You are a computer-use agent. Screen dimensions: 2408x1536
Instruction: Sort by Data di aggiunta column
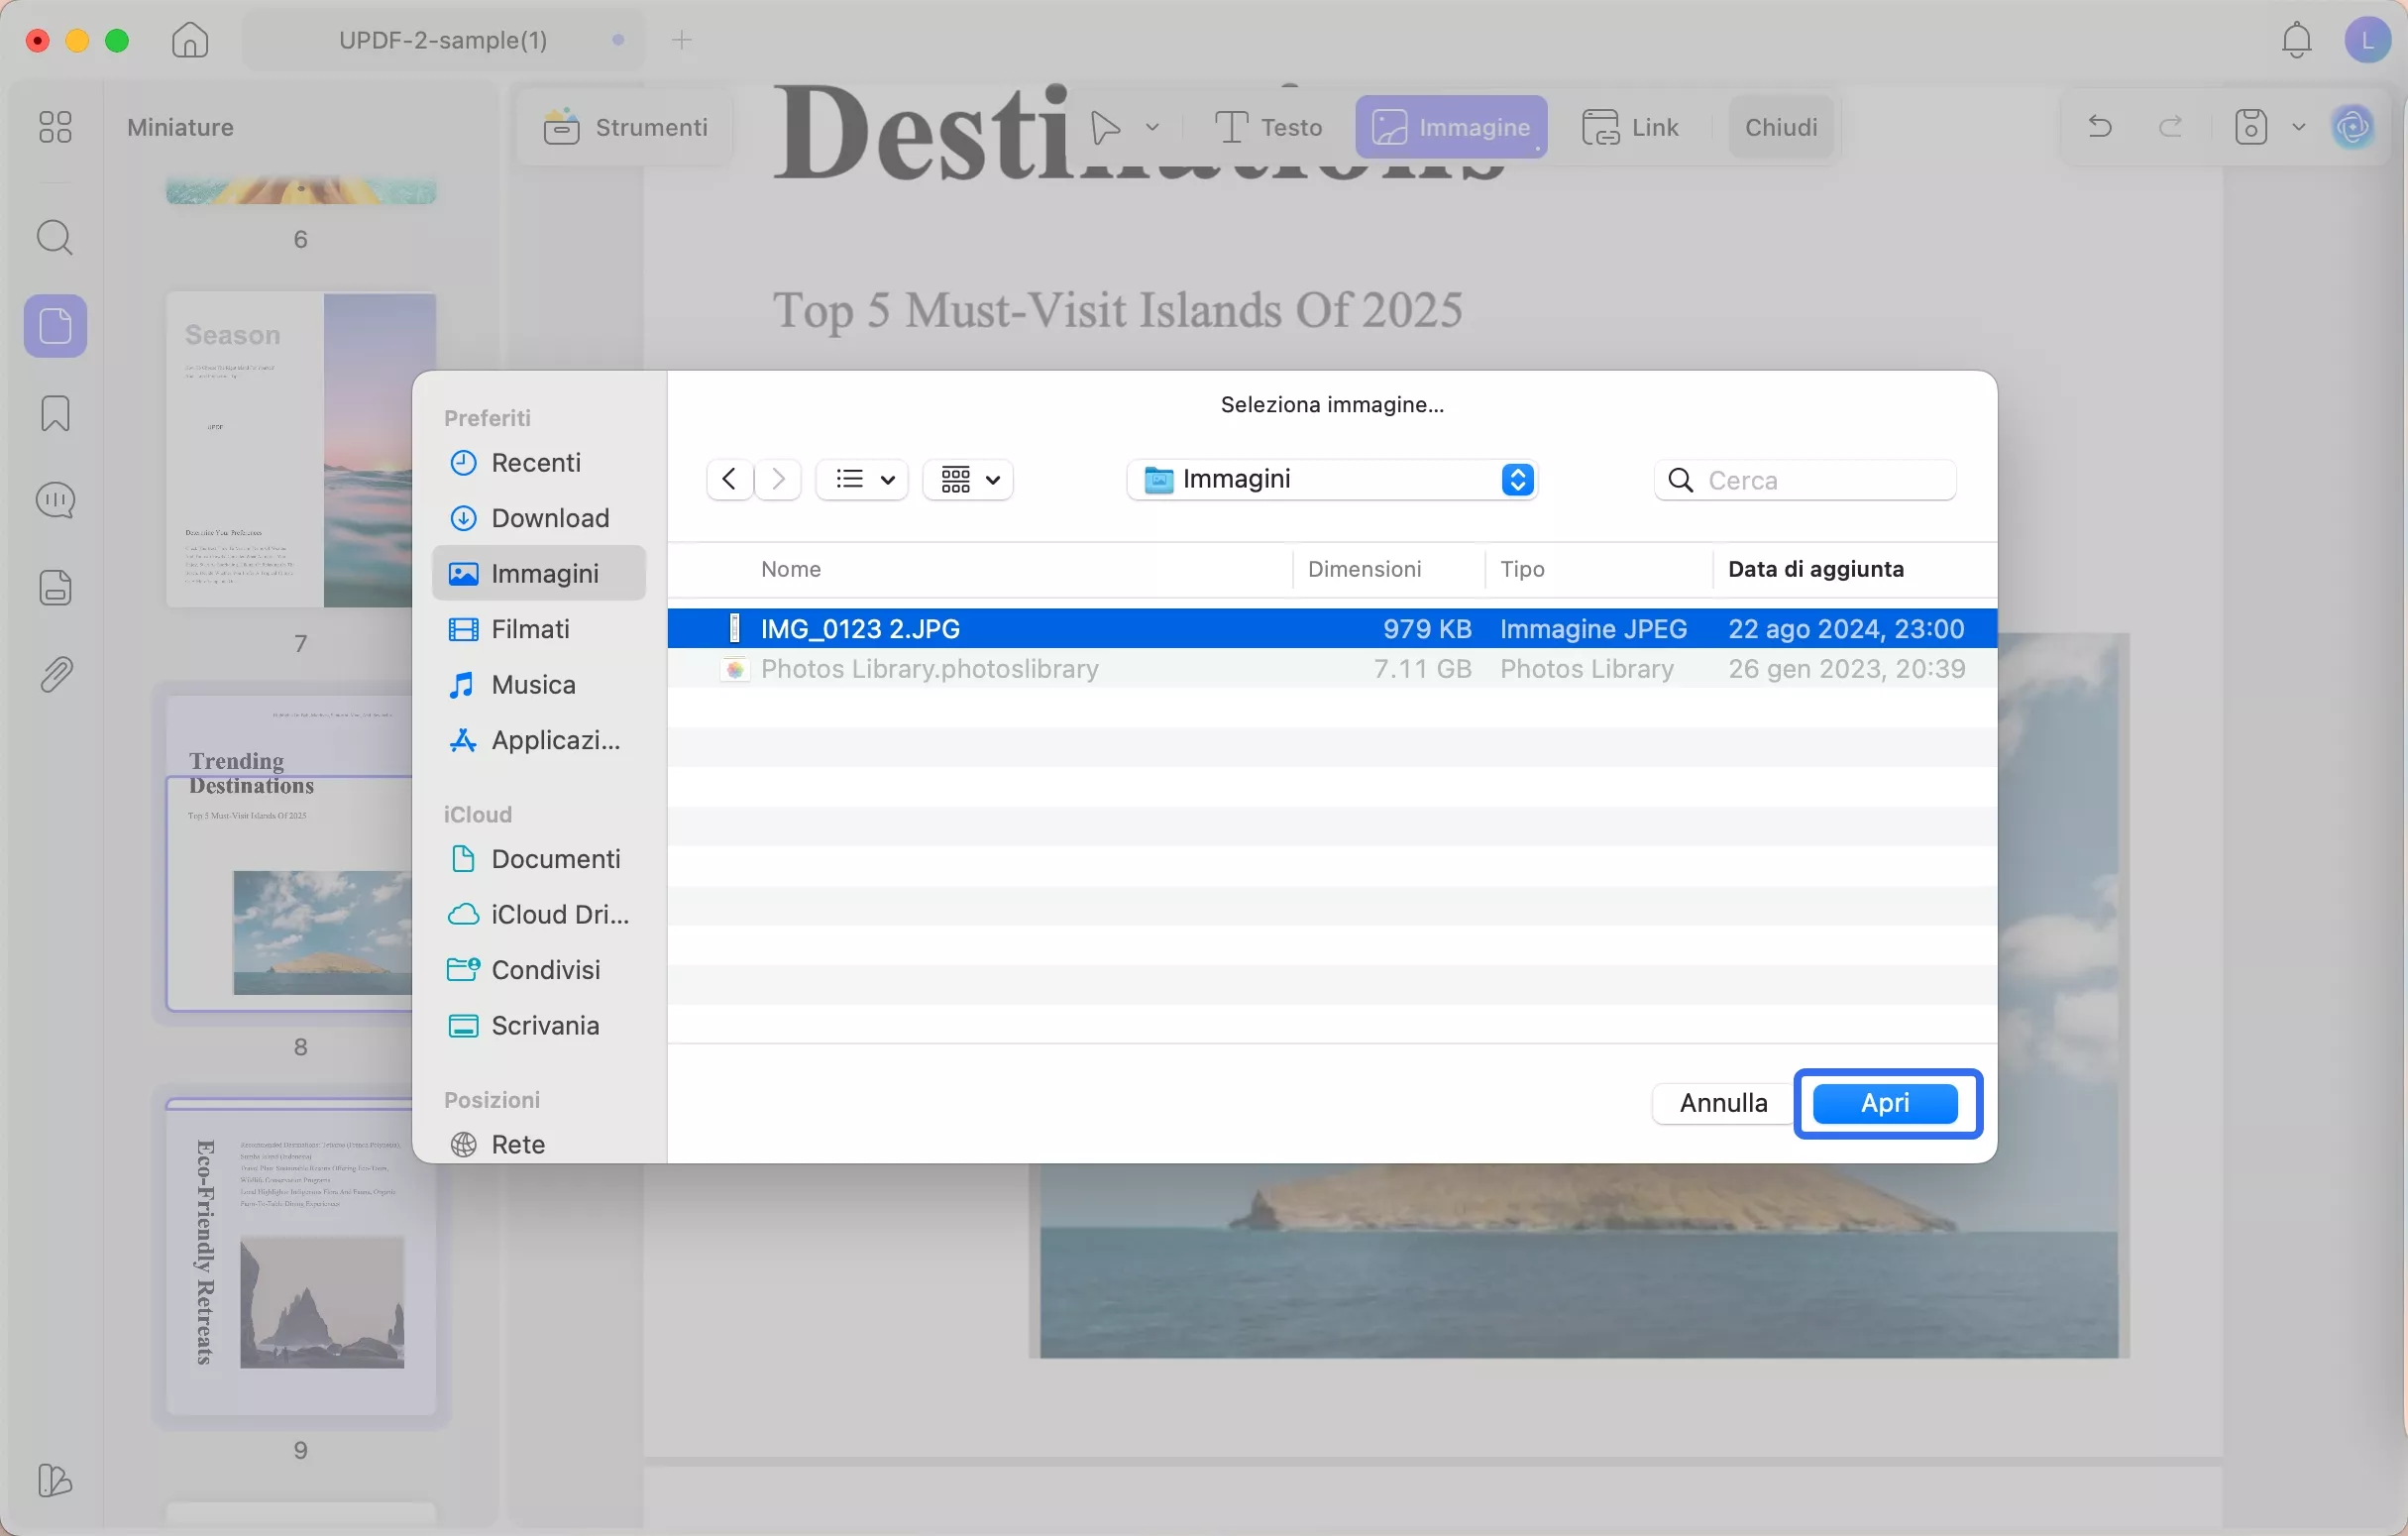click(1815, 569)
